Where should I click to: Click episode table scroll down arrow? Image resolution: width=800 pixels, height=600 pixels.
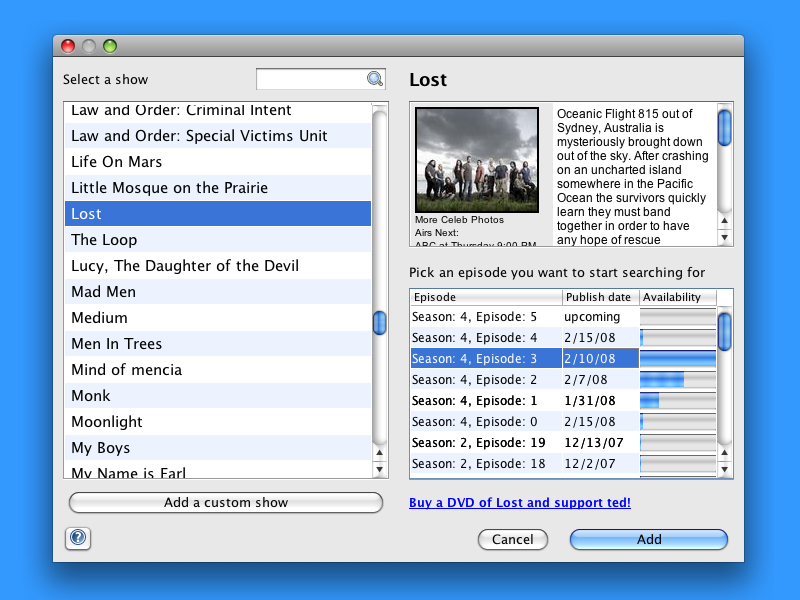(724, 469)
